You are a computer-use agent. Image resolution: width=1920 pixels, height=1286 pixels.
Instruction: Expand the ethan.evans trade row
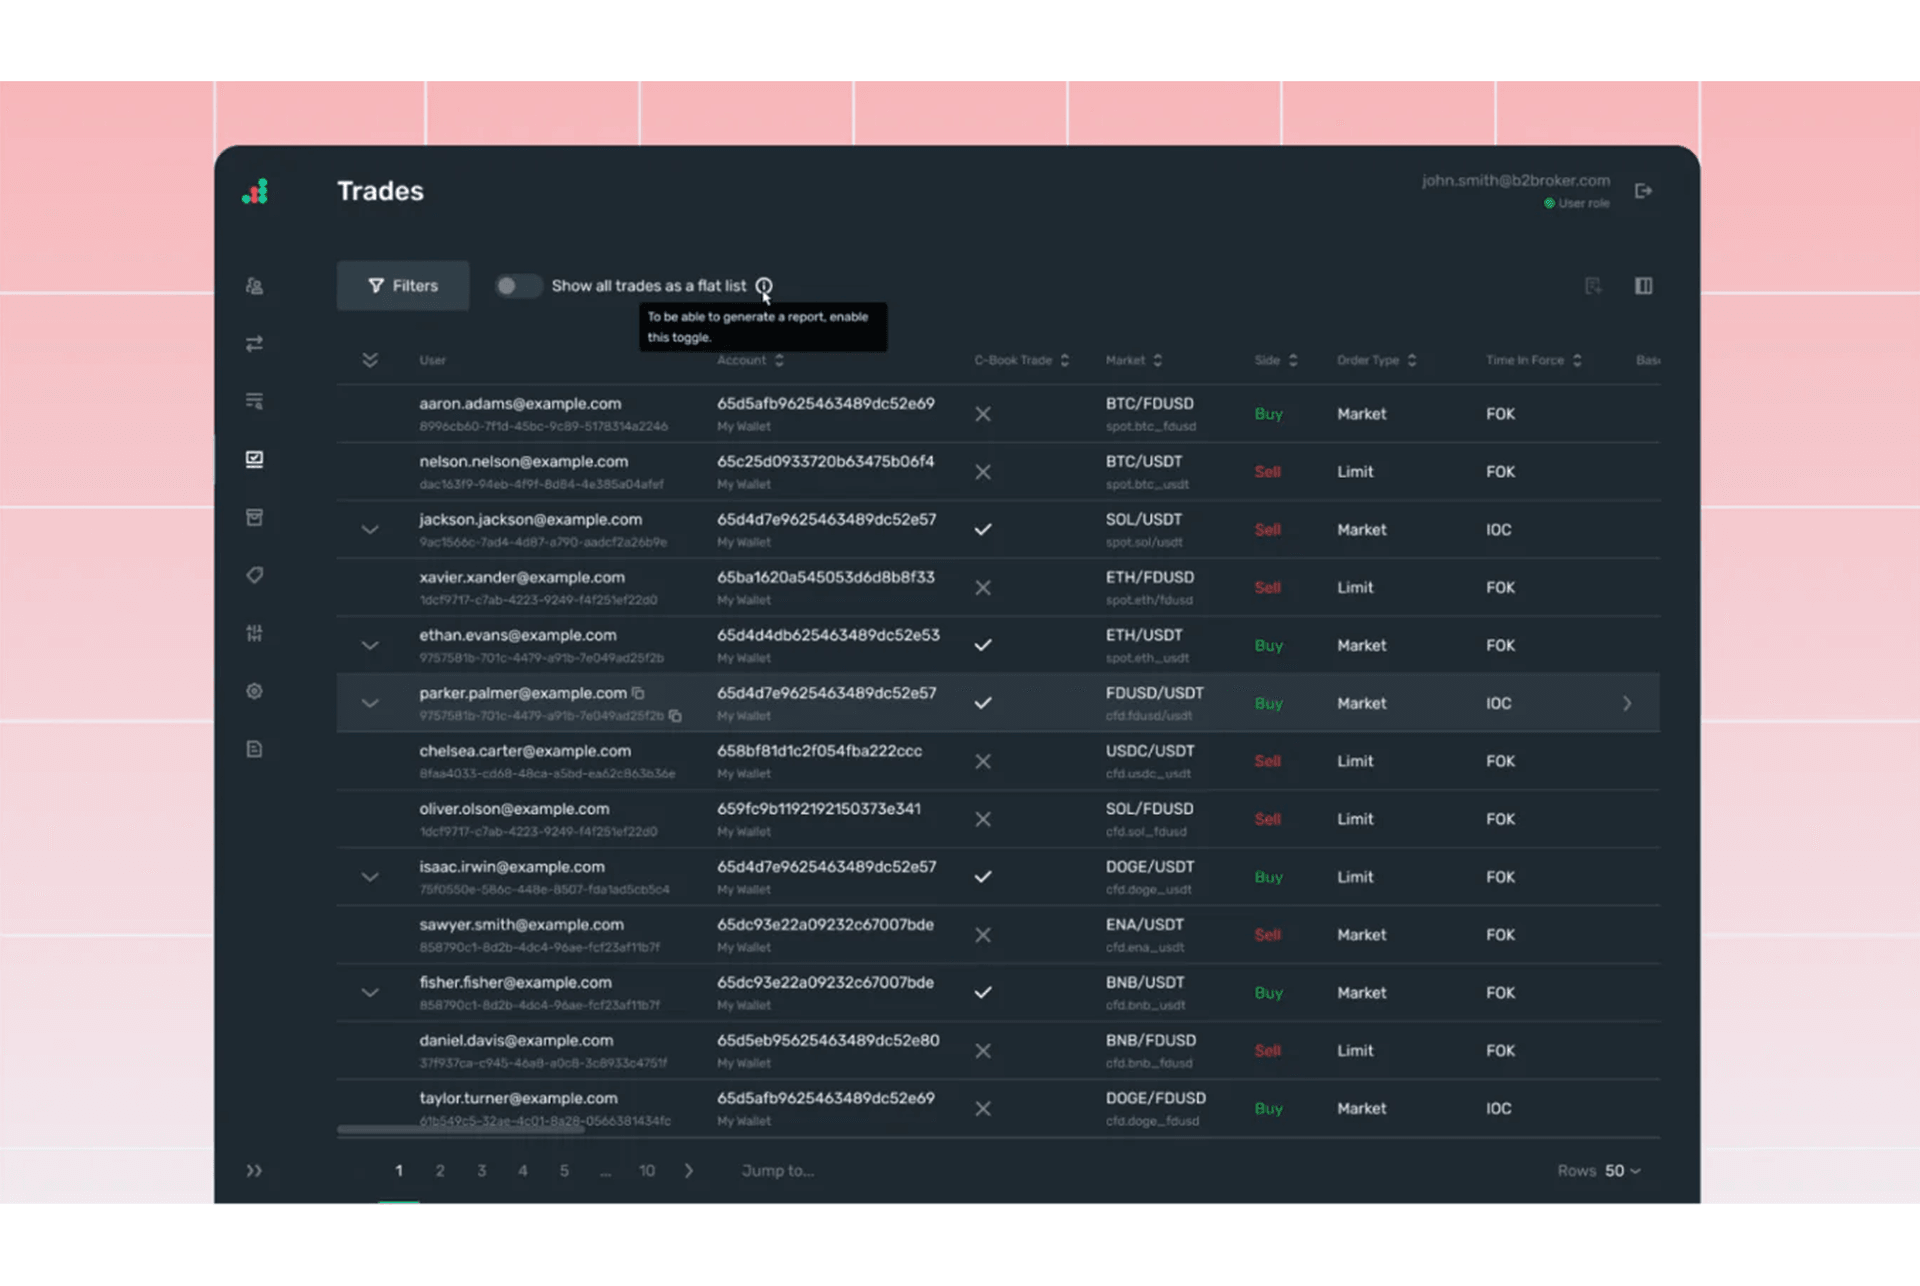click(x=370, y=645)
